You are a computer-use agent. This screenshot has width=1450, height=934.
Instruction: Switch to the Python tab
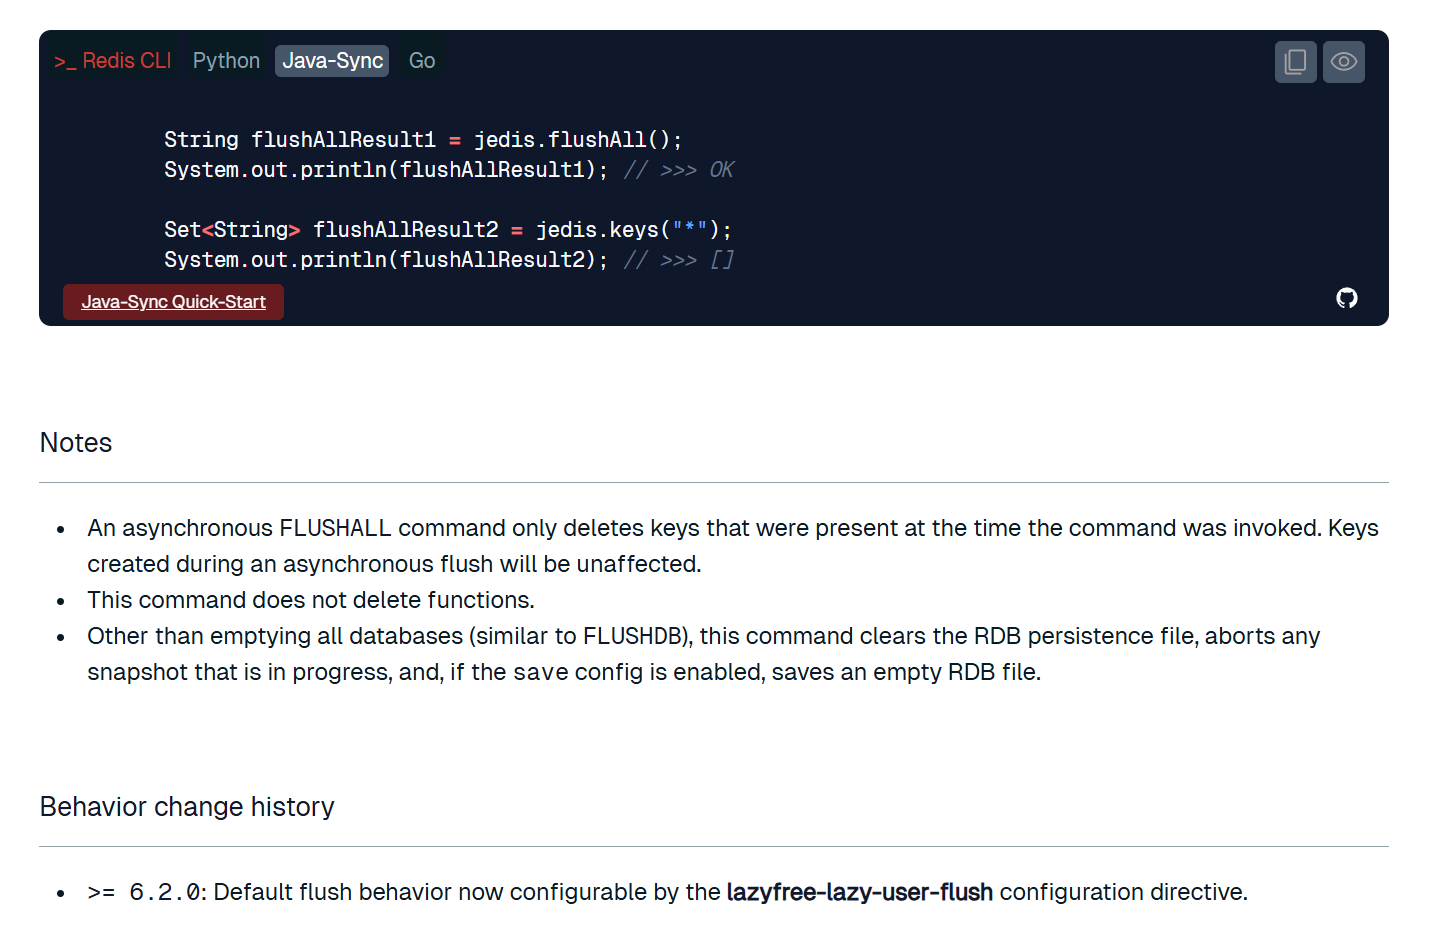pyautogui.click(x=226, y=61)
